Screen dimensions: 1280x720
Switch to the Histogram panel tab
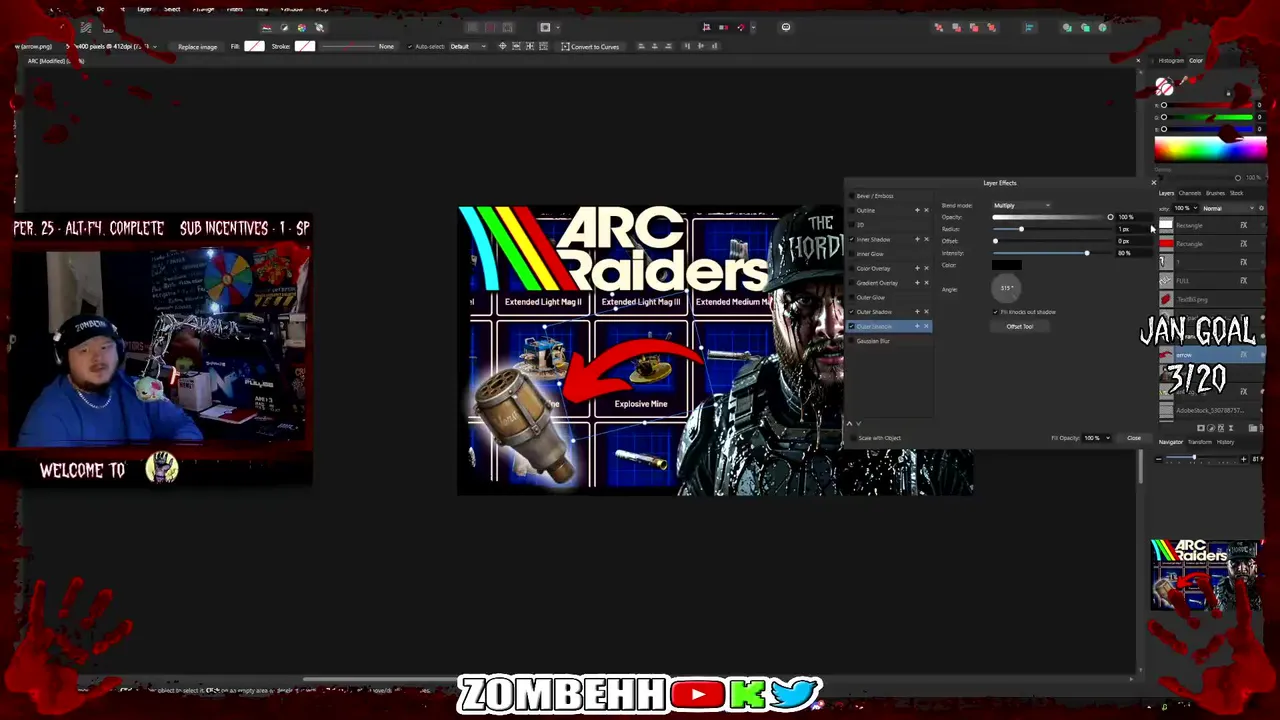(1171, 60)
